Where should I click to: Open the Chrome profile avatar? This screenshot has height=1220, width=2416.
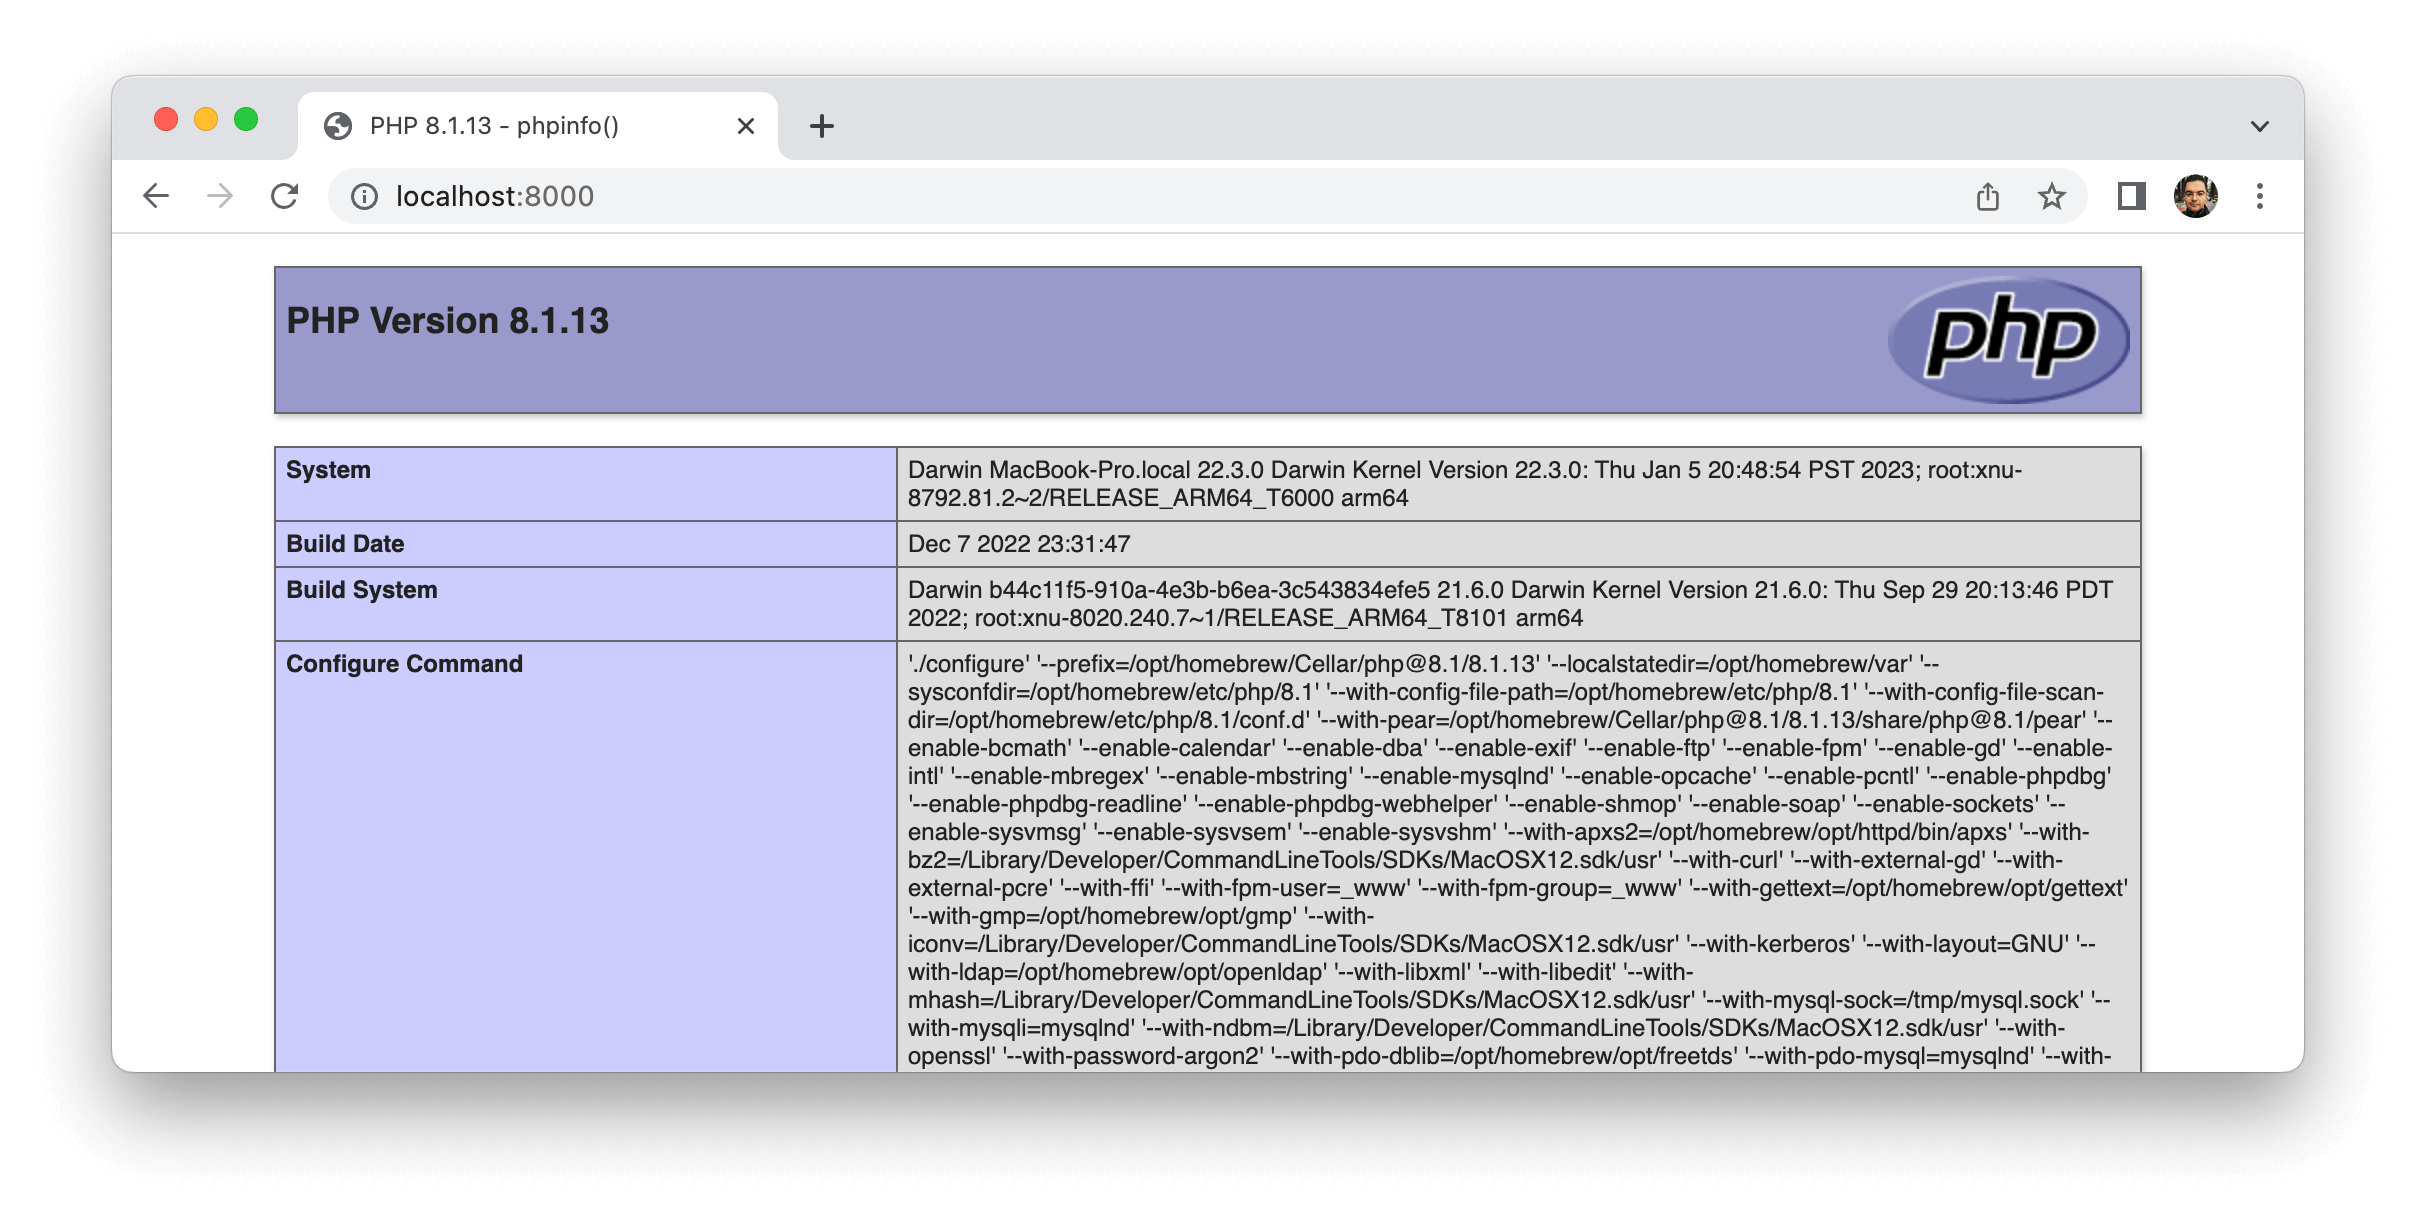[x=2196, y=196]
